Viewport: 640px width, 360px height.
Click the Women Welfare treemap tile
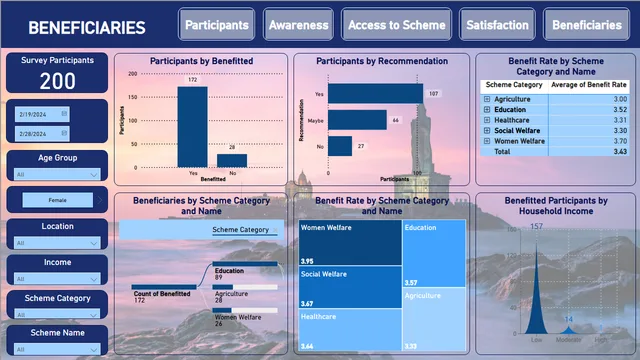pos(350,242)
